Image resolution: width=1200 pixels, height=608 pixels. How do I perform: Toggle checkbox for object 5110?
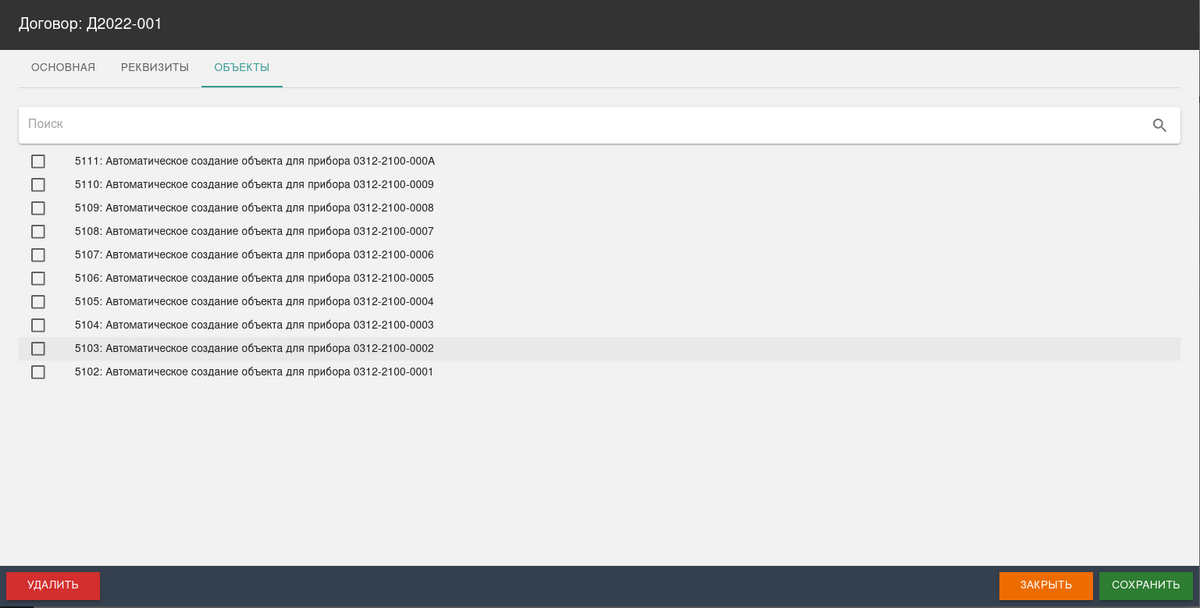pos(38,185)
